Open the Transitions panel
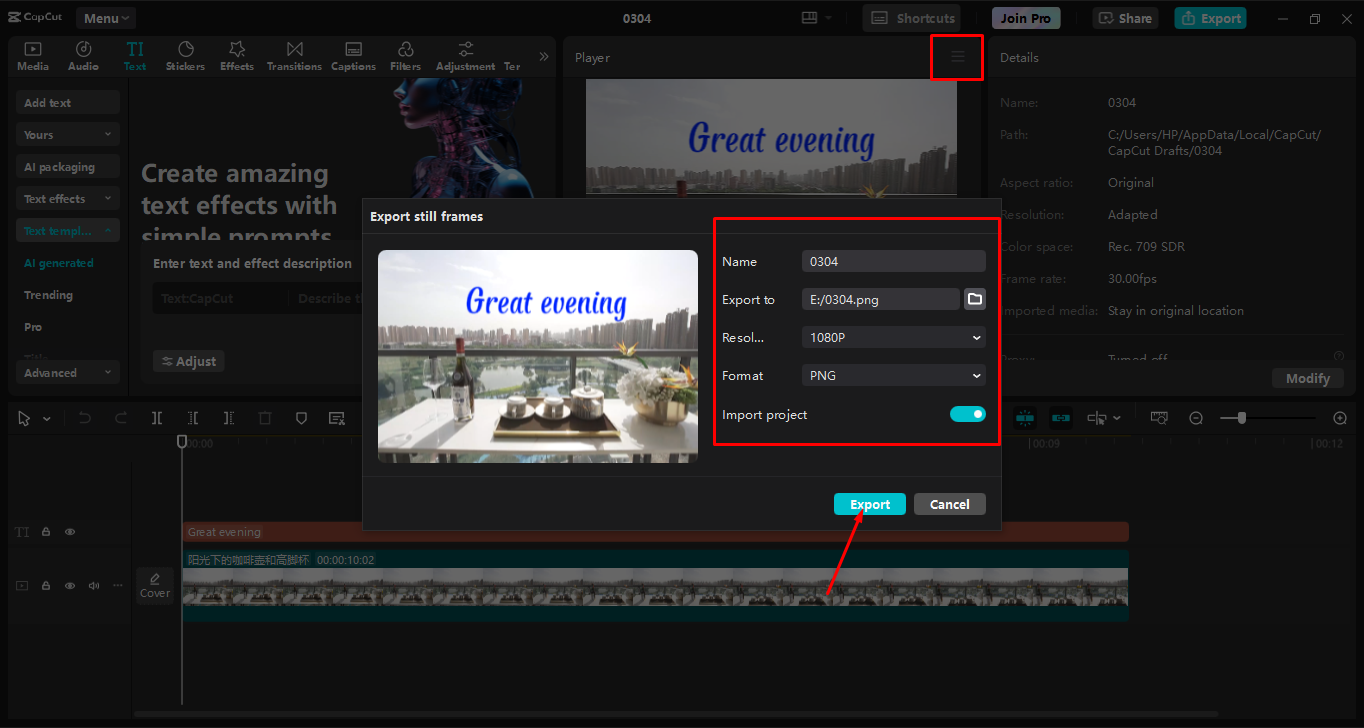Image resolution: width=1364 pixels, height=728 pixels. click(294, 55)
